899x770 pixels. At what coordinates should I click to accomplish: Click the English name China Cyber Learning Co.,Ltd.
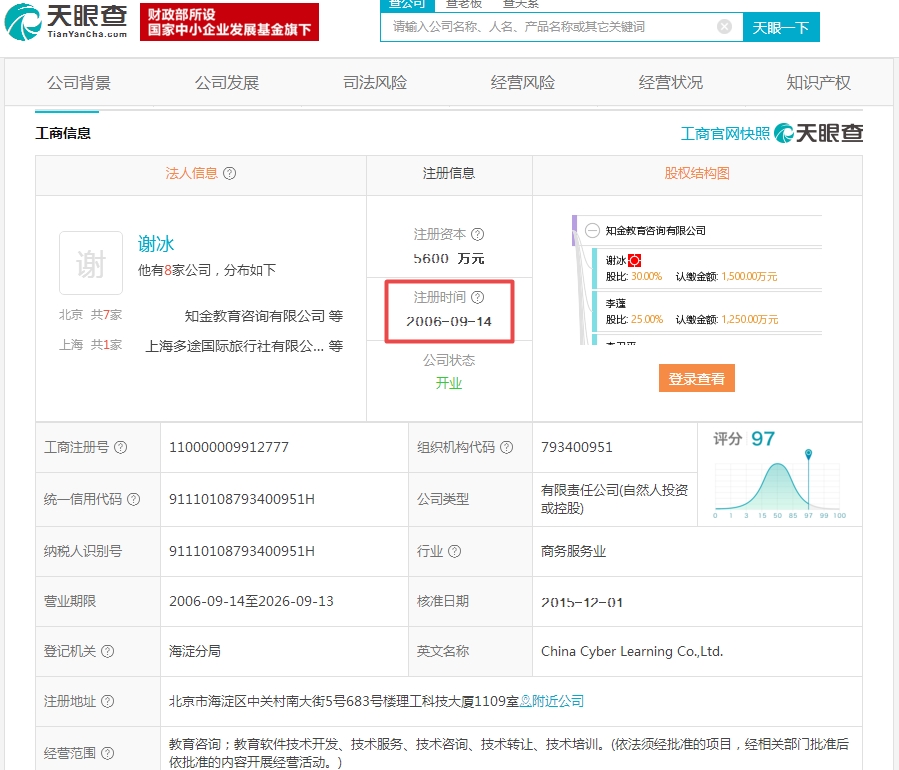pyautogui.click(x=632, y=651)
